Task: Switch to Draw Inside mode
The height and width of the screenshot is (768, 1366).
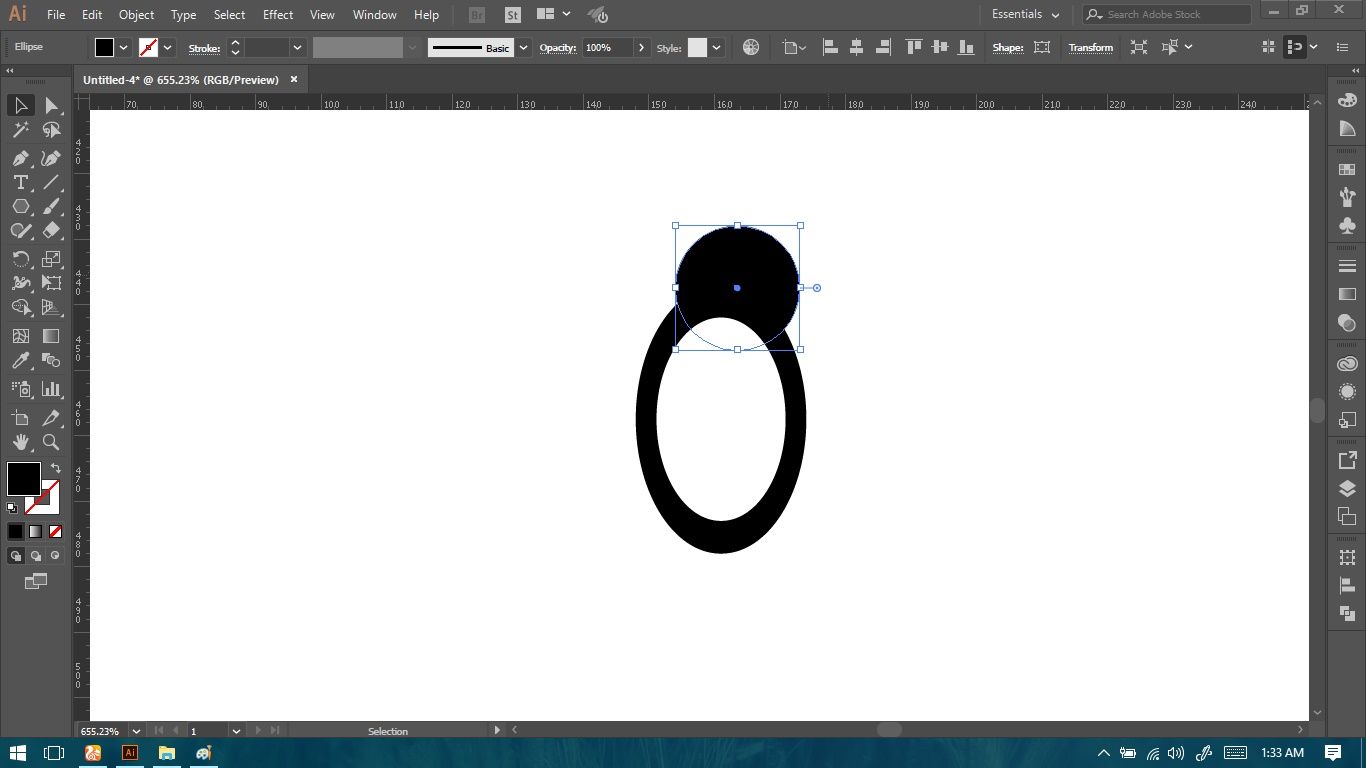Action: pyautogui.click(x=55, y=555)
